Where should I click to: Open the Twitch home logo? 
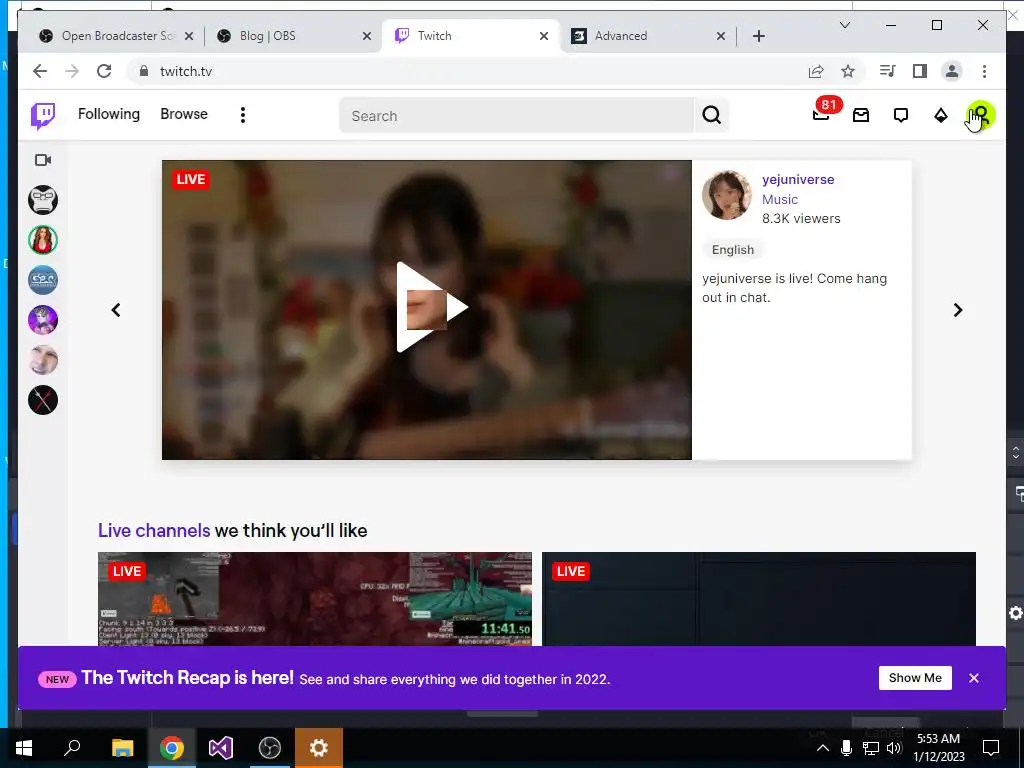click(43, 116)
